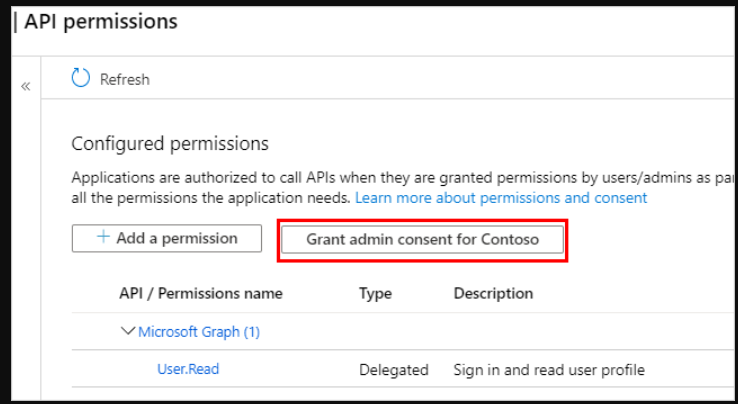Select the Delegated type cell

(x=394, y=370)
